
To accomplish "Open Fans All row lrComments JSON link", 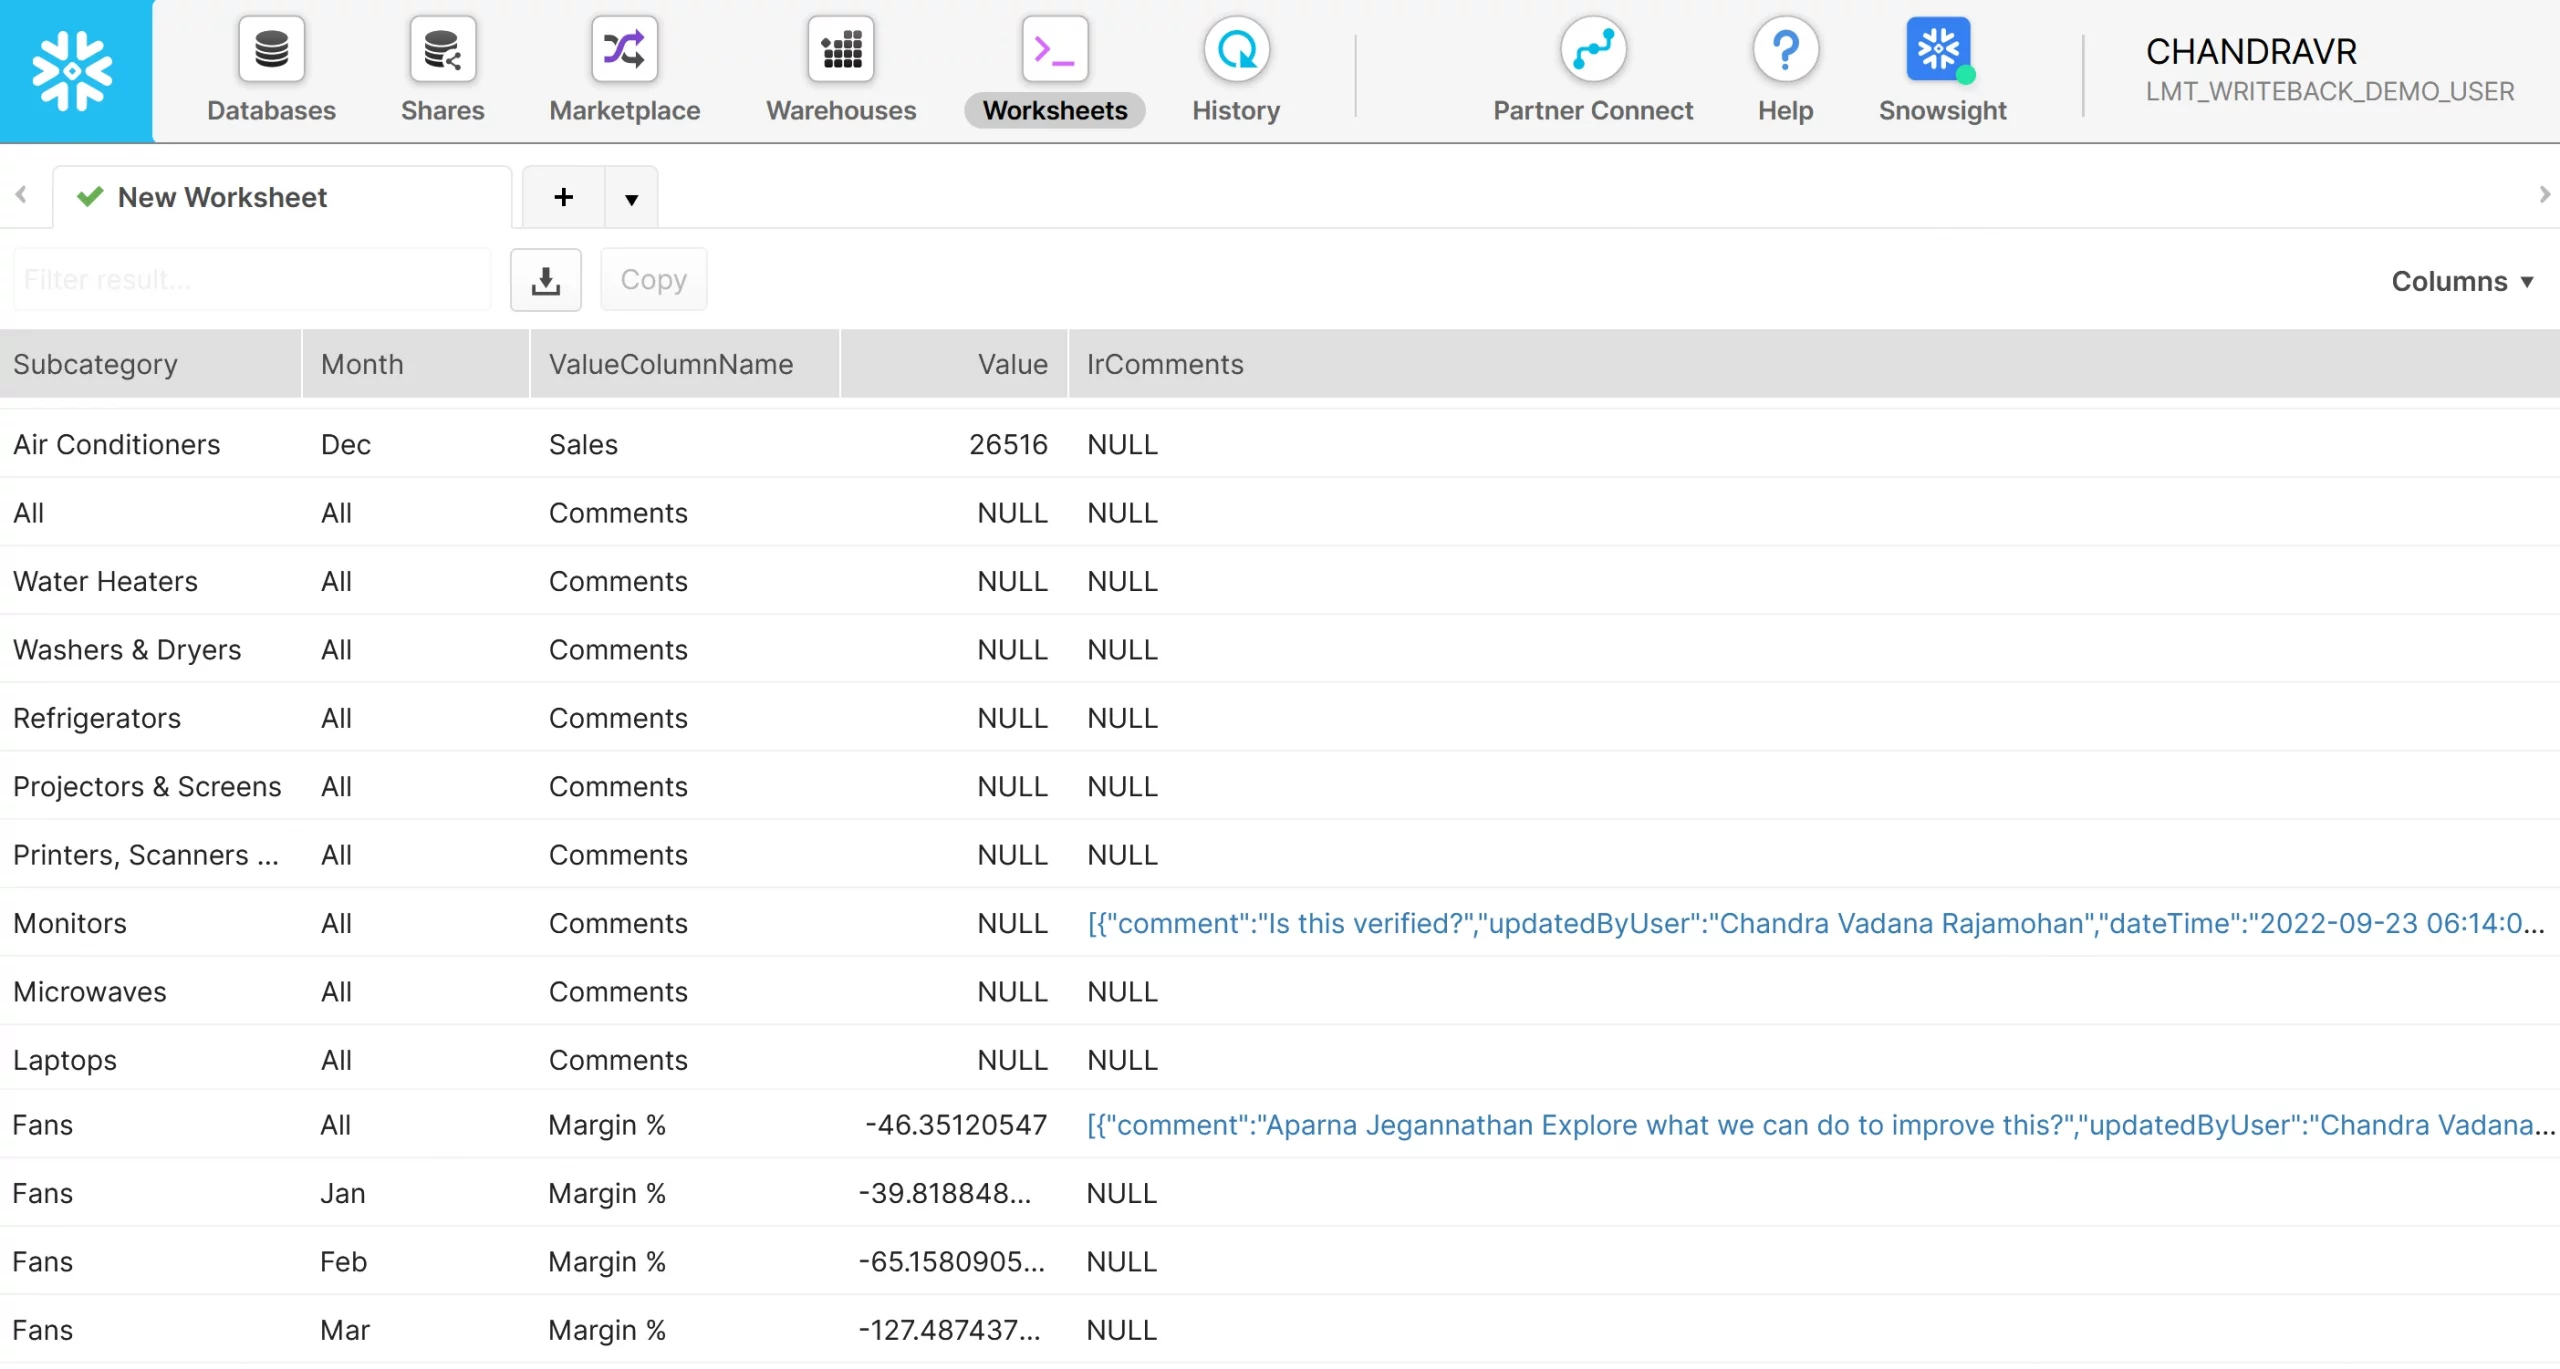I will [x=1821, y=1125].
